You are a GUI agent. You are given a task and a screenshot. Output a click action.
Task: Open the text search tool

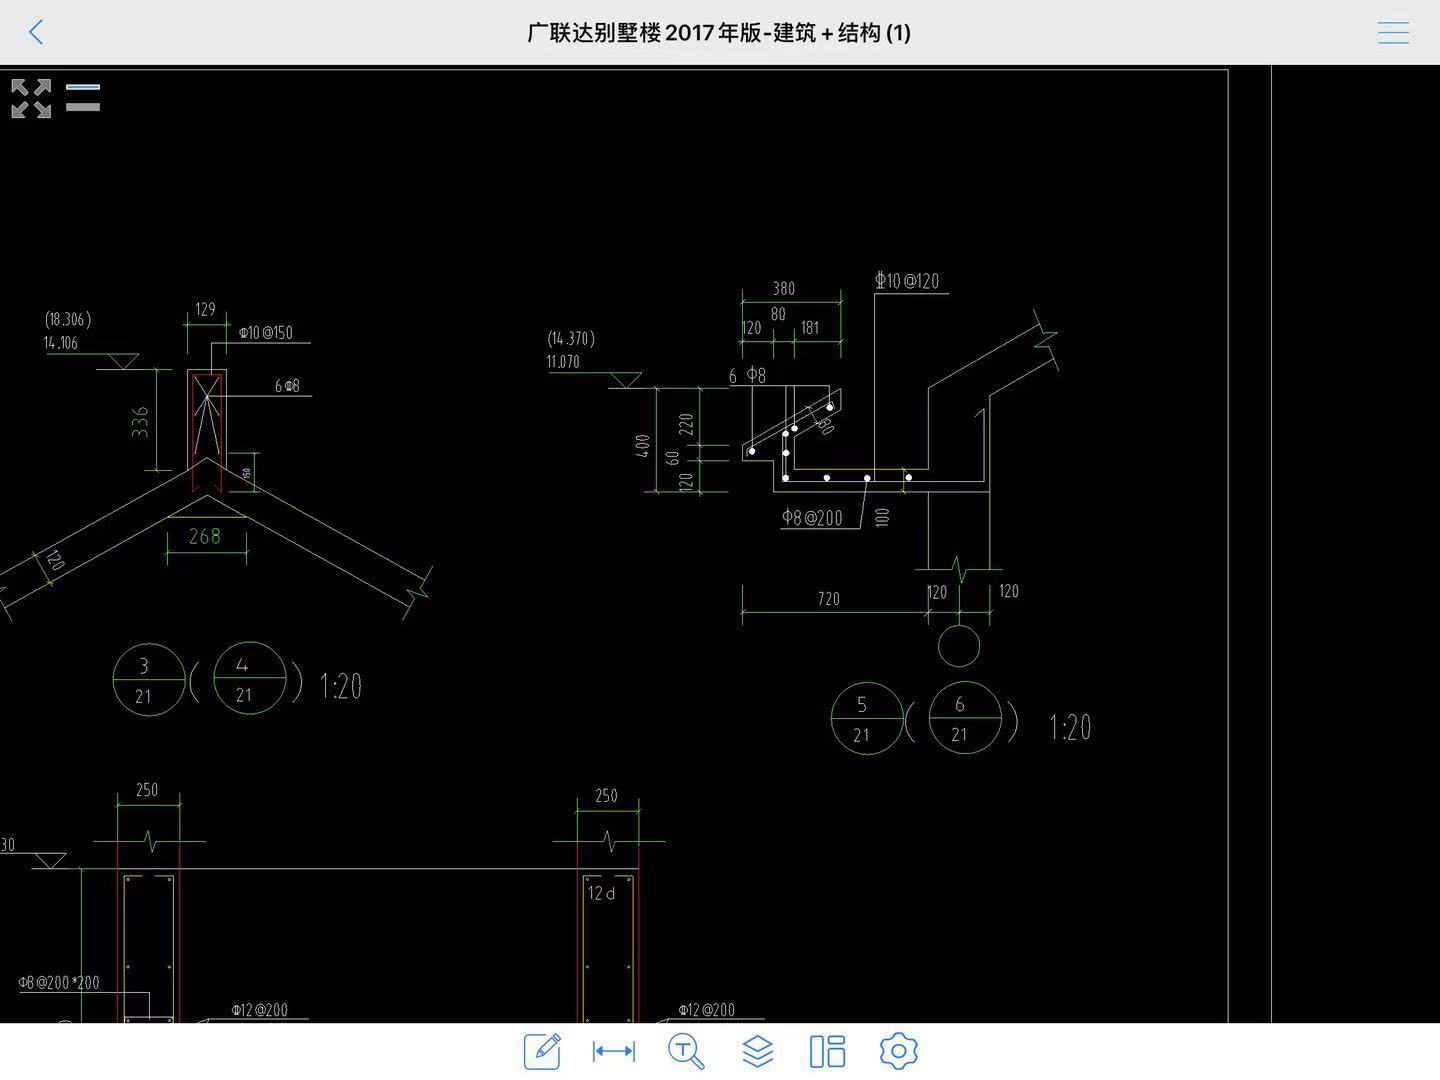tap(686, 1051)
